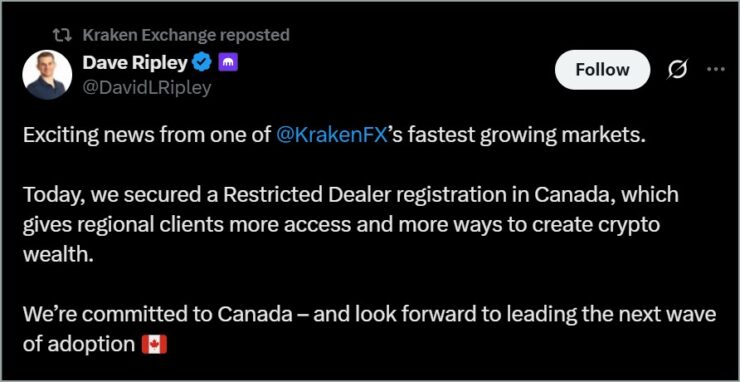The height and width of the screenshot is (382, 740).
Task: Click the line starting "gives regional clients"
Action: tap(341, 225)
